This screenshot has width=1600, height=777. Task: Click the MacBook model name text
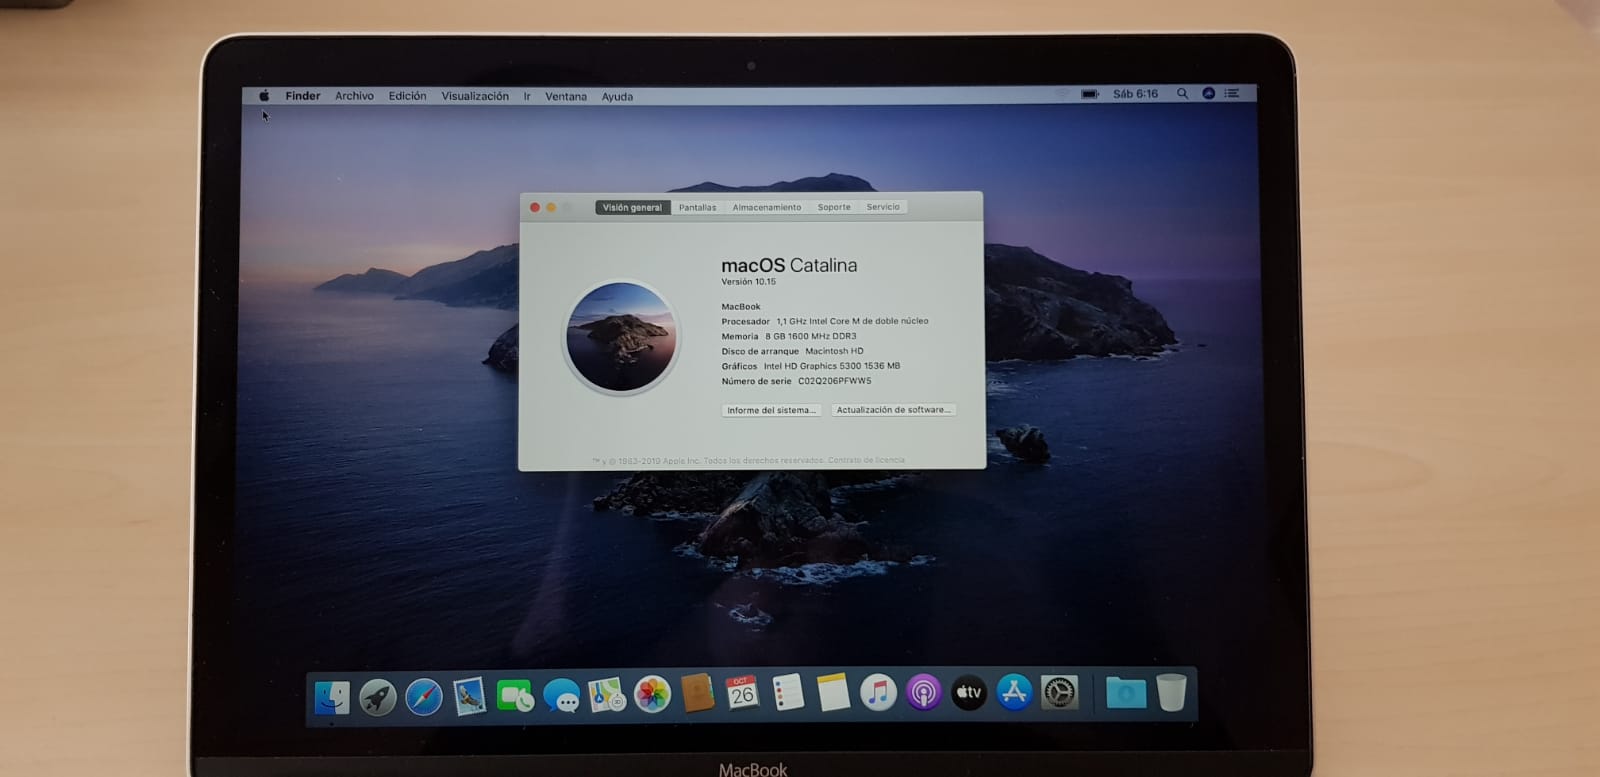[741, 307]
